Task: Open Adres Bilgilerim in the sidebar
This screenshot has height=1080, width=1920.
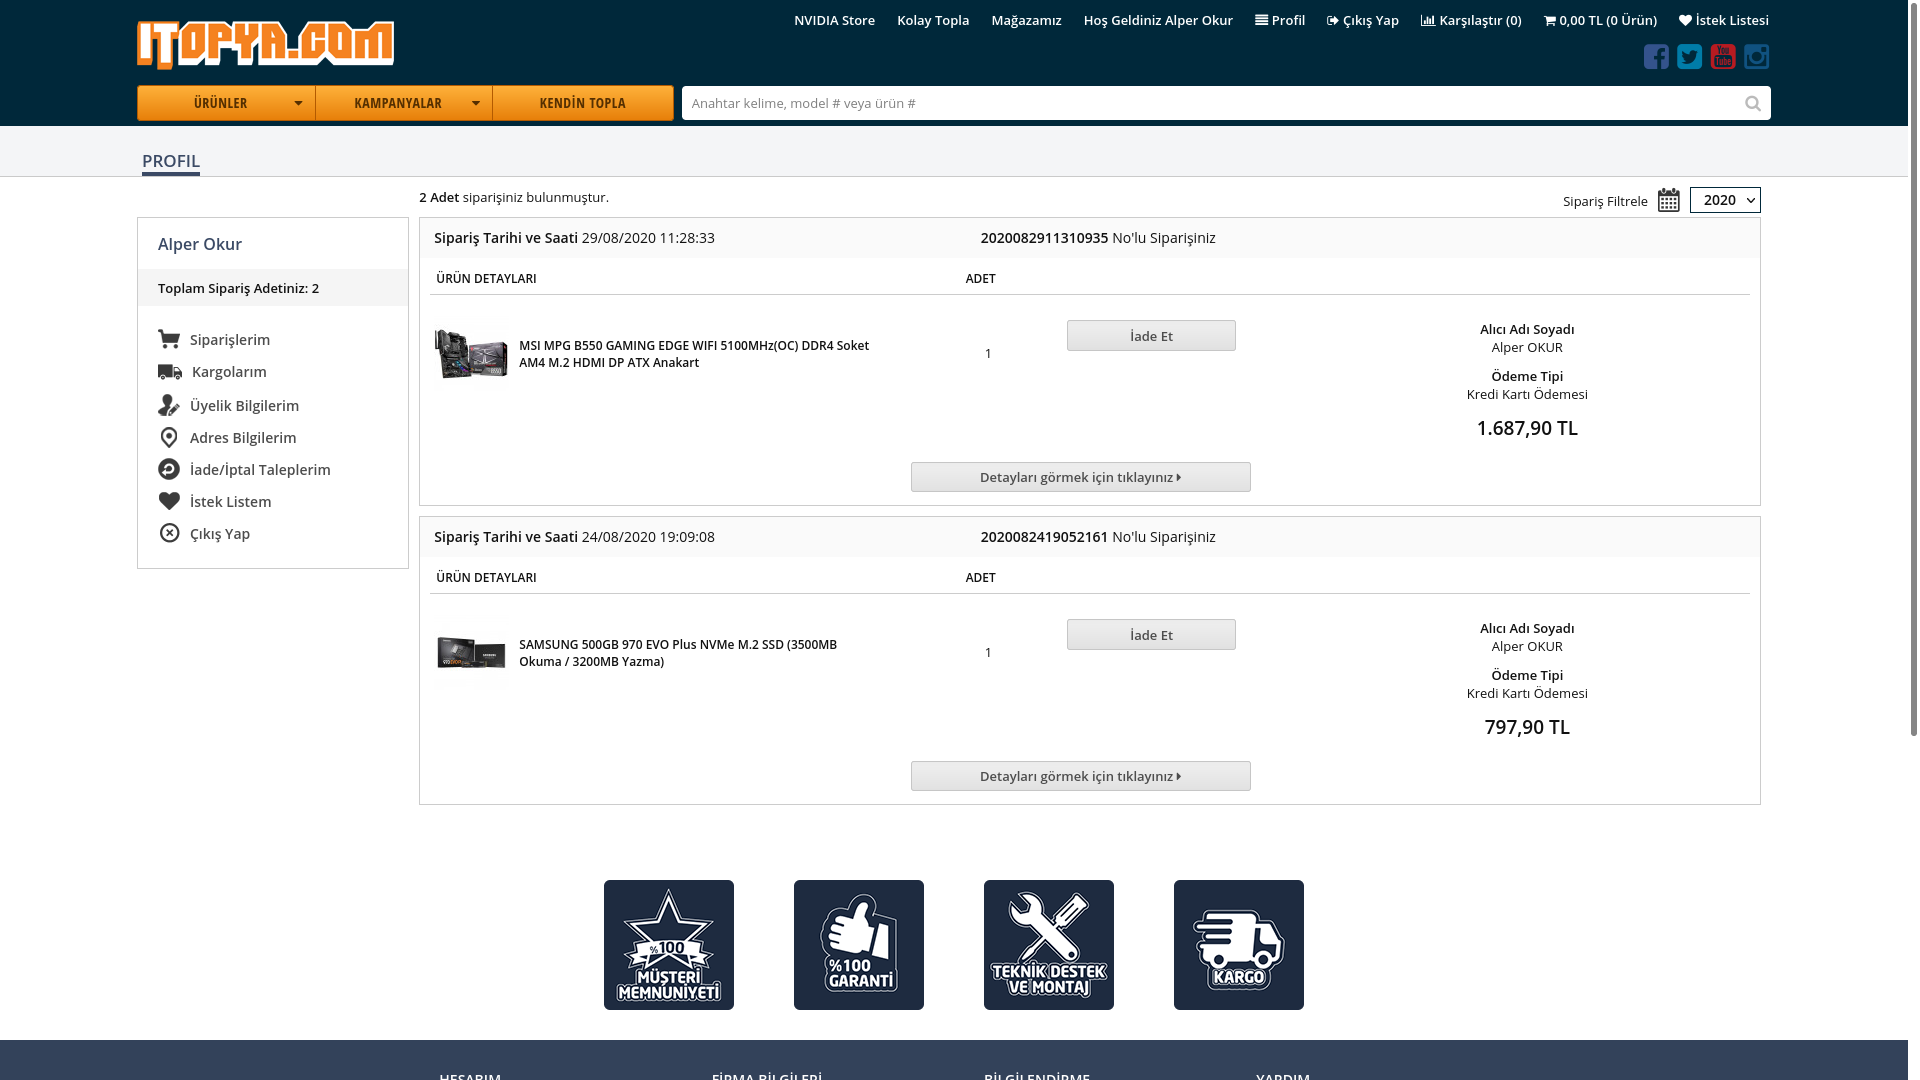Action: pos(243,438)
